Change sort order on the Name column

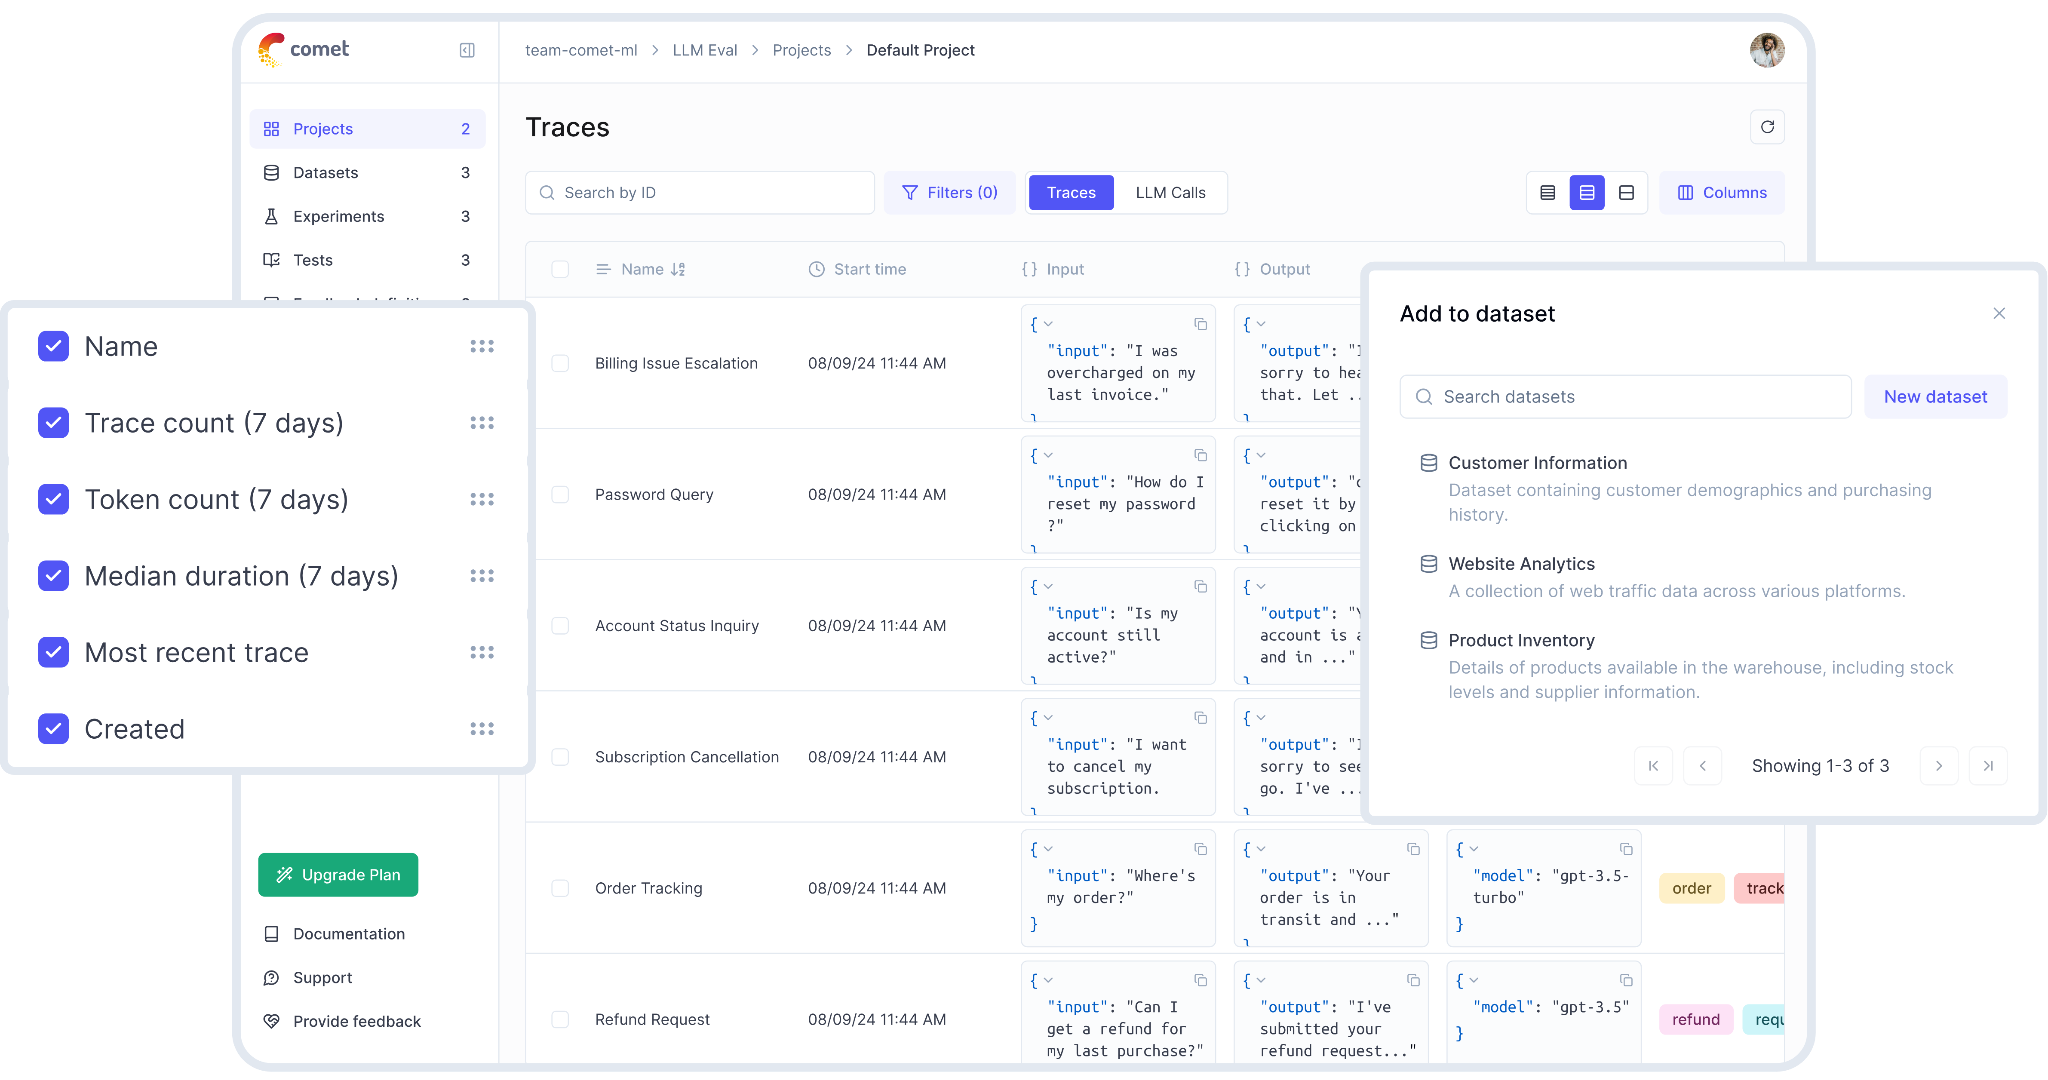click(x=678, y=269)
